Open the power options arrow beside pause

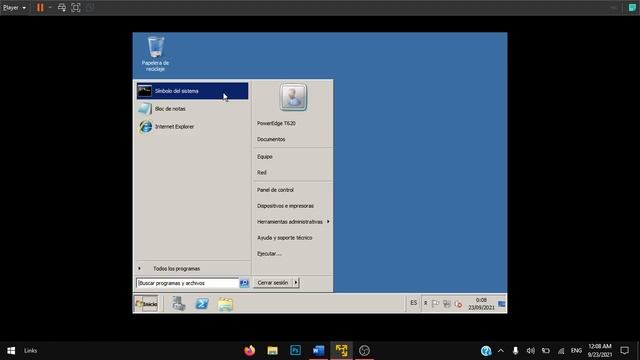click(x=50, y=7)
